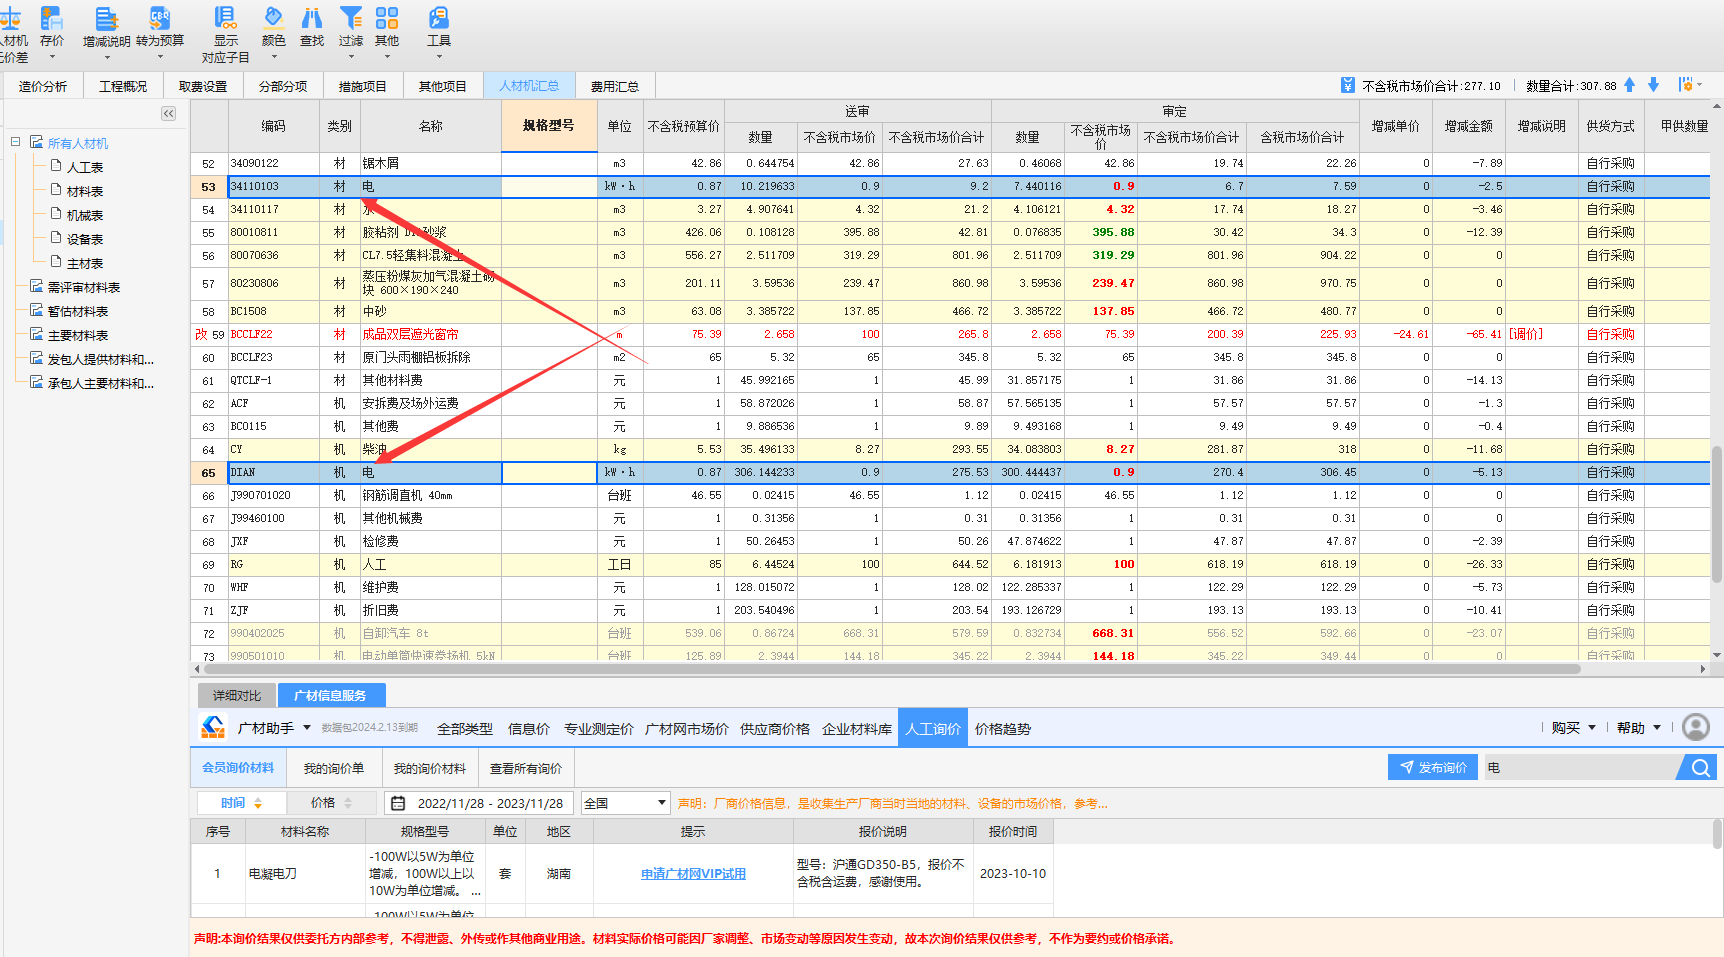1724x957 pixels.
Task: Open the 费用汇总 tab
Action: pyautogui.click(x=615, y=86)
